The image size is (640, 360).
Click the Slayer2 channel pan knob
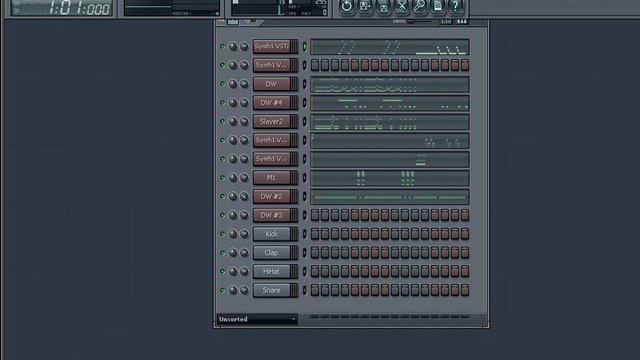click(233, 122)
